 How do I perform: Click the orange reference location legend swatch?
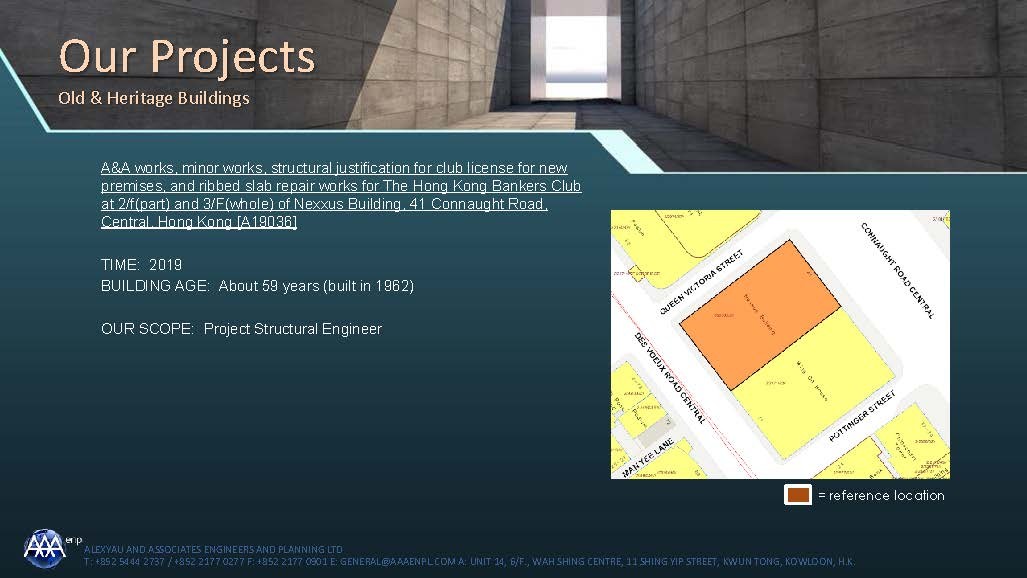[797, 495]
